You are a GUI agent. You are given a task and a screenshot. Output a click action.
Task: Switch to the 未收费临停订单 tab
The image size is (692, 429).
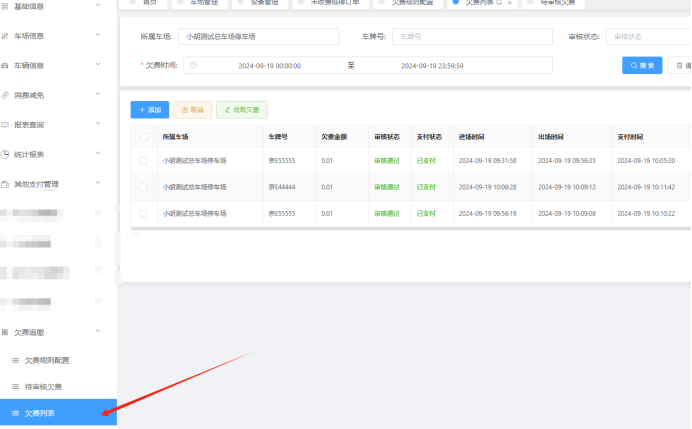point(330,4)
